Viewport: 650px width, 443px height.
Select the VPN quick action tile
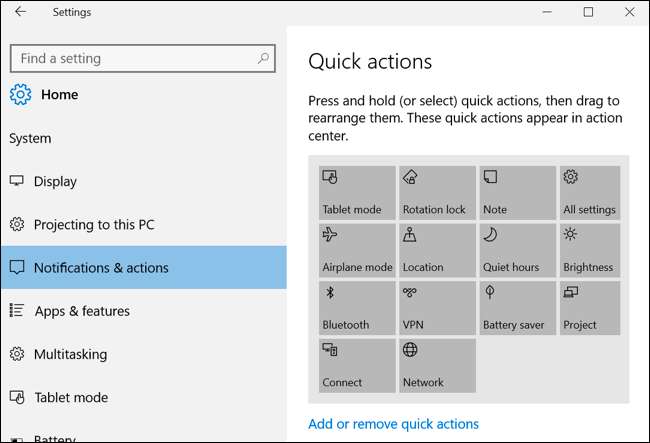[437, 307]
